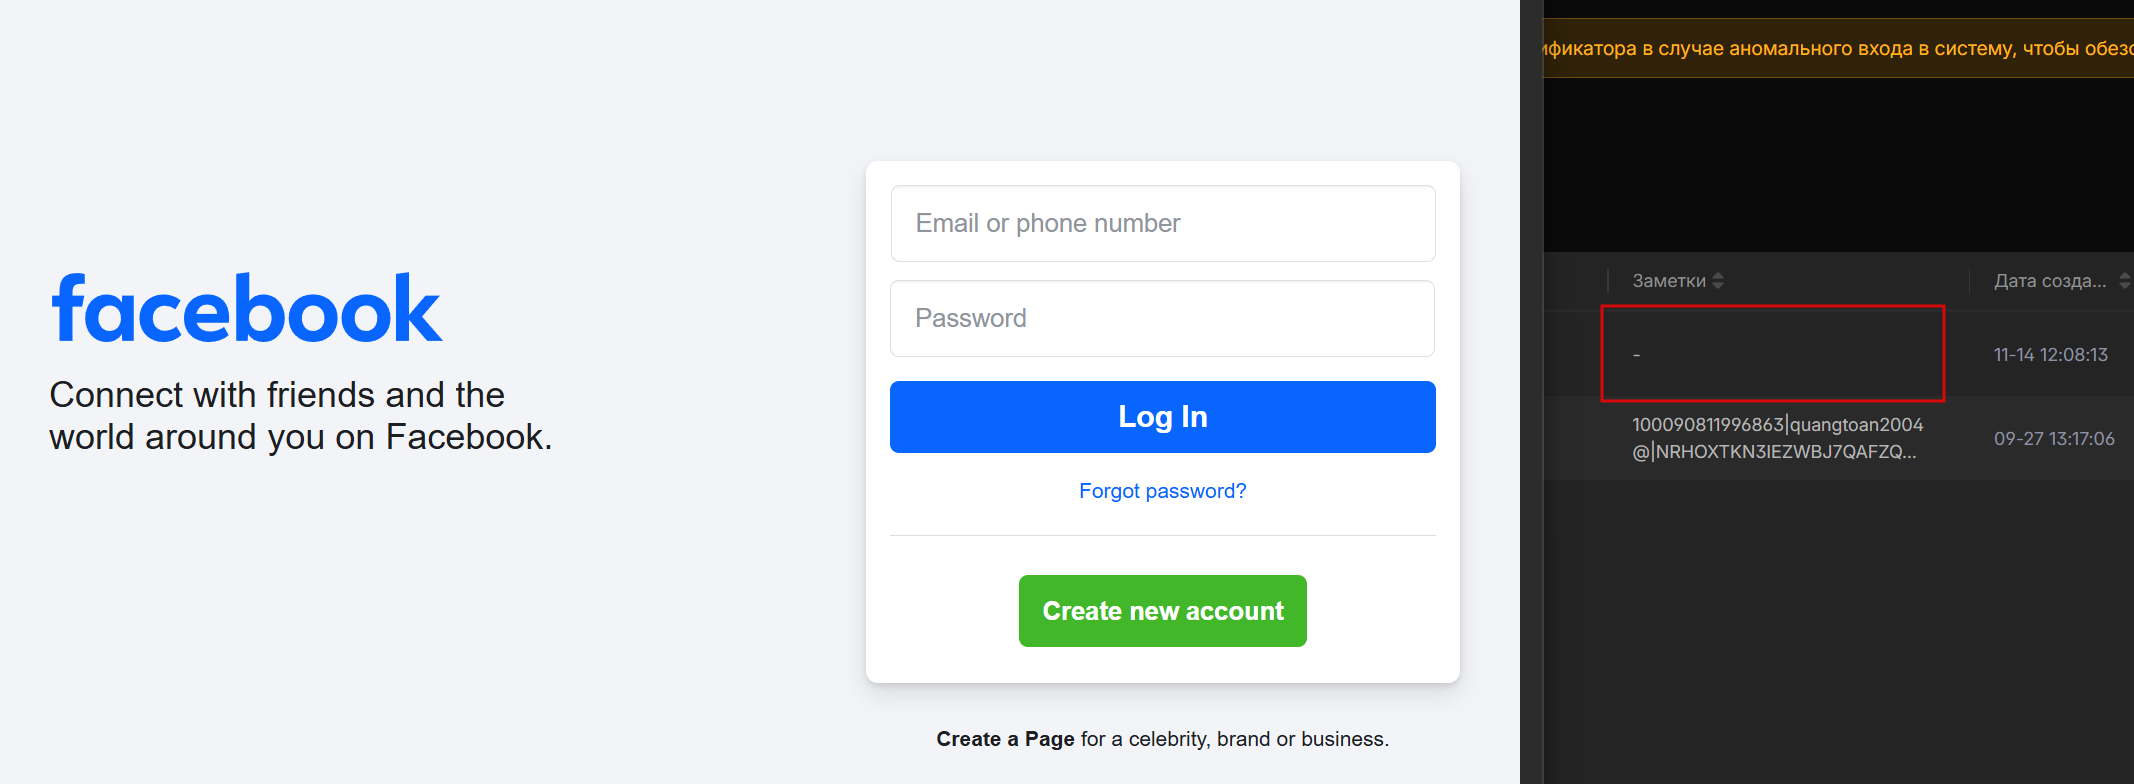Click the Connect with friends tagline text
Screen dimensions: 2134x784
(300, 416)
